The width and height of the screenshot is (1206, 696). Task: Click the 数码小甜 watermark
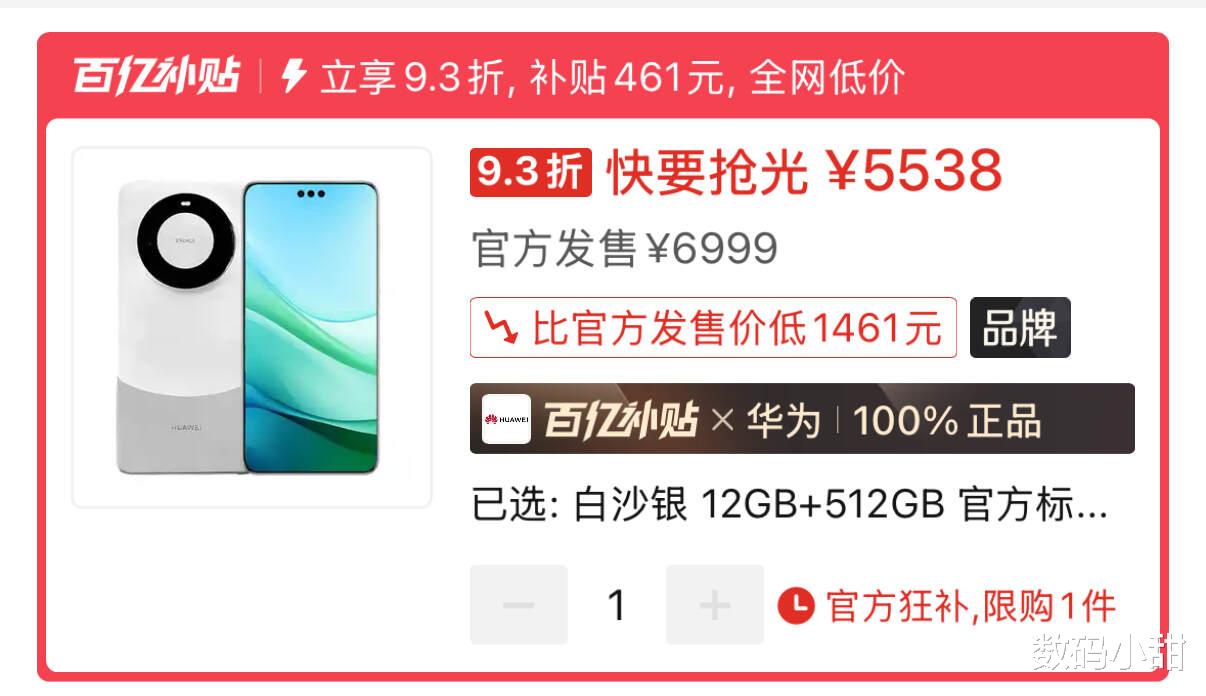(1109, 652)
